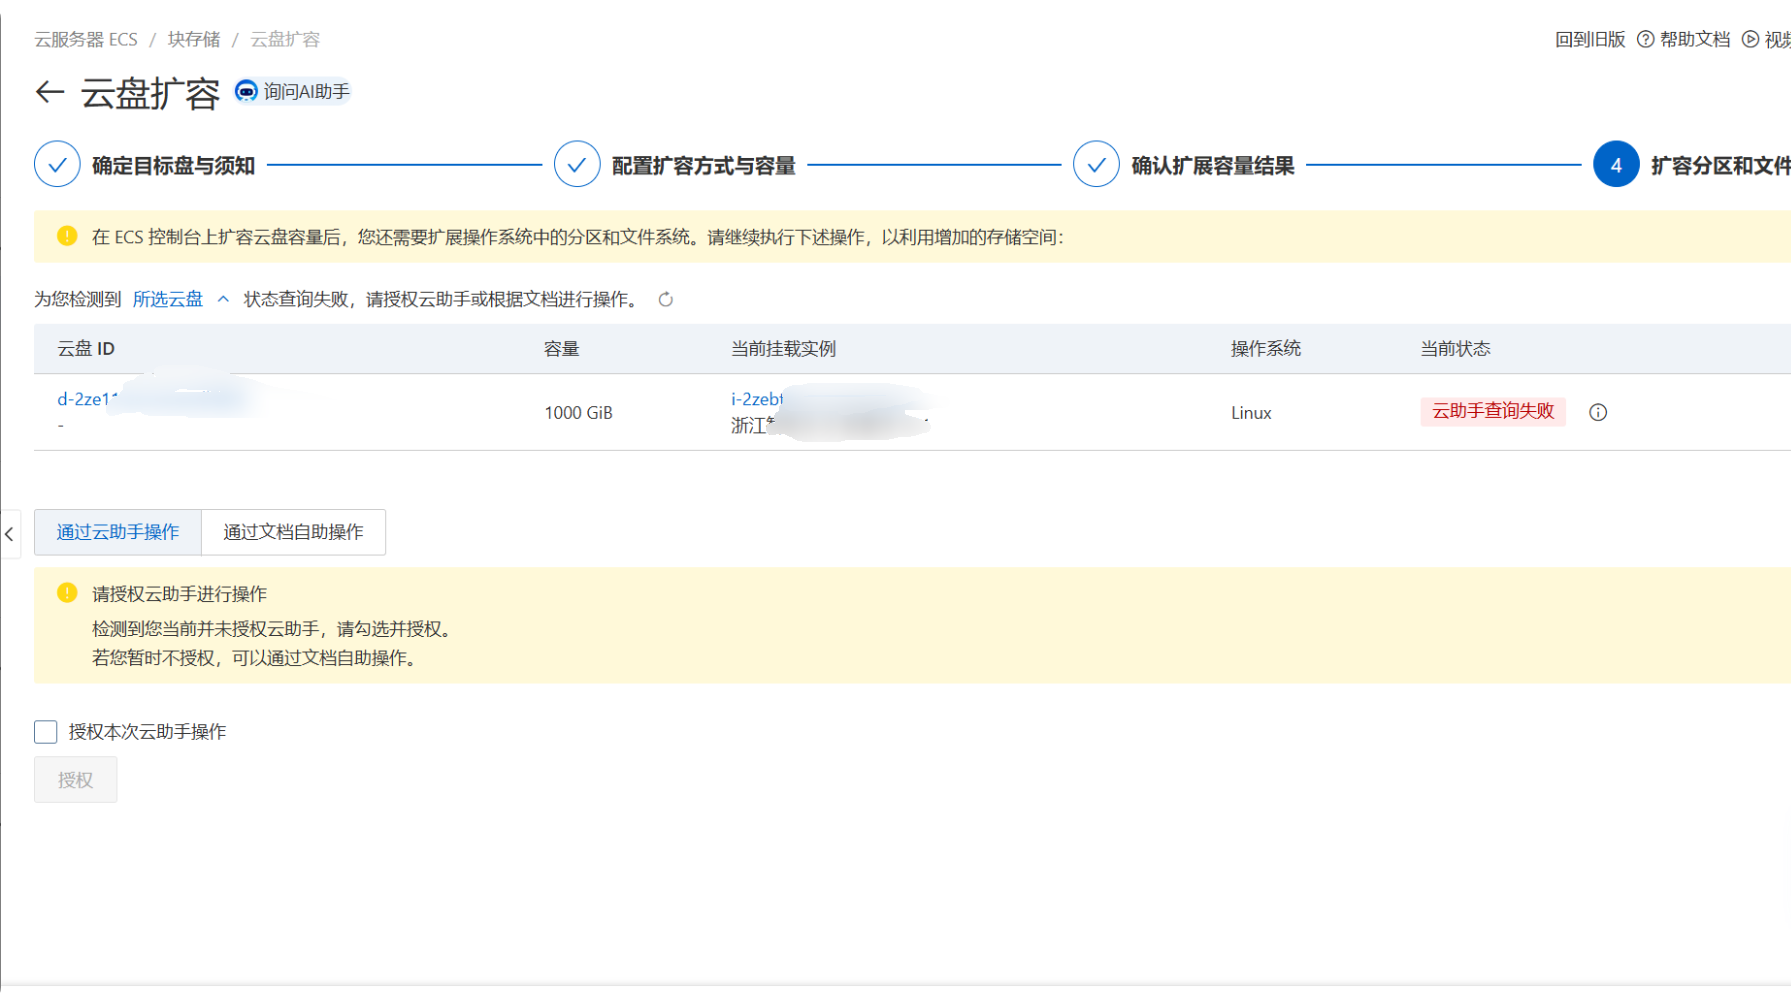Click the 操作系统 column header
This screenshot has height=1006, width=1791.
(1266, 348)
